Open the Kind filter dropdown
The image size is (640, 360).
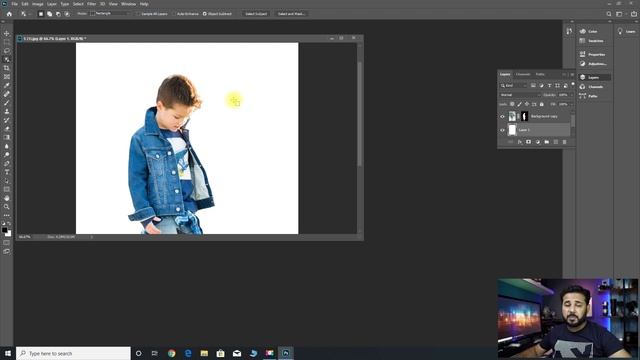[x=513, y=86]
